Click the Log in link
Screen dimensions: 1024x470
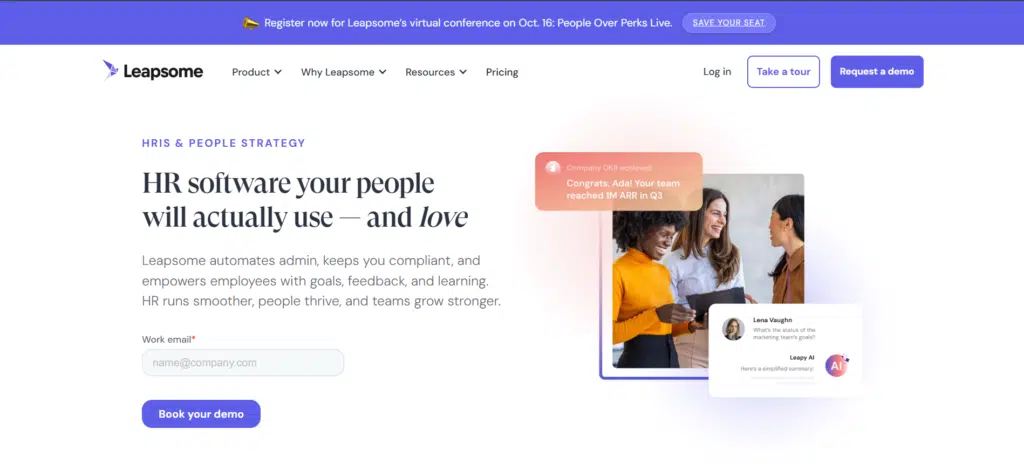pos(717,72)
